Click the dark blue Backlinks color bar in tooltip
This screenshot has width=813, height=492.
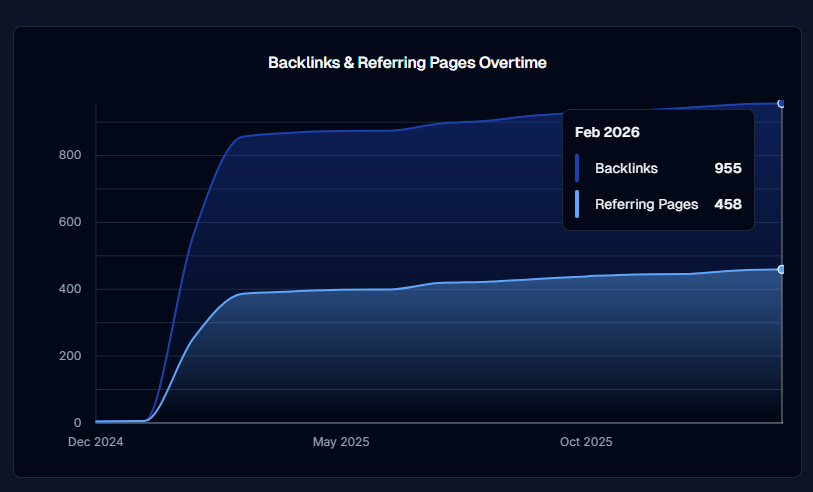tap(577, 168)
